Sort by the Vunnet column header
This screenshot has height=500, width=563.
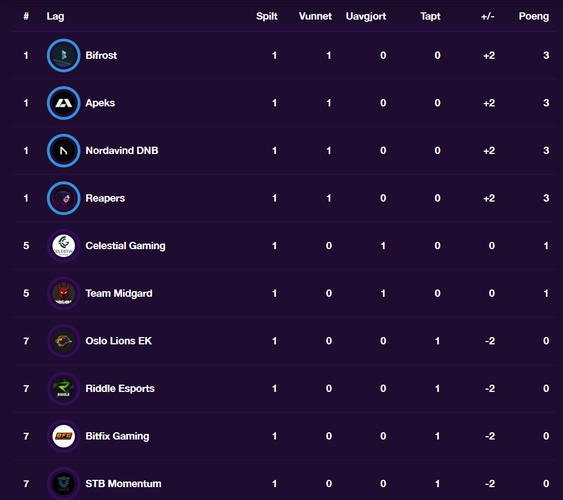coord(315,16)
